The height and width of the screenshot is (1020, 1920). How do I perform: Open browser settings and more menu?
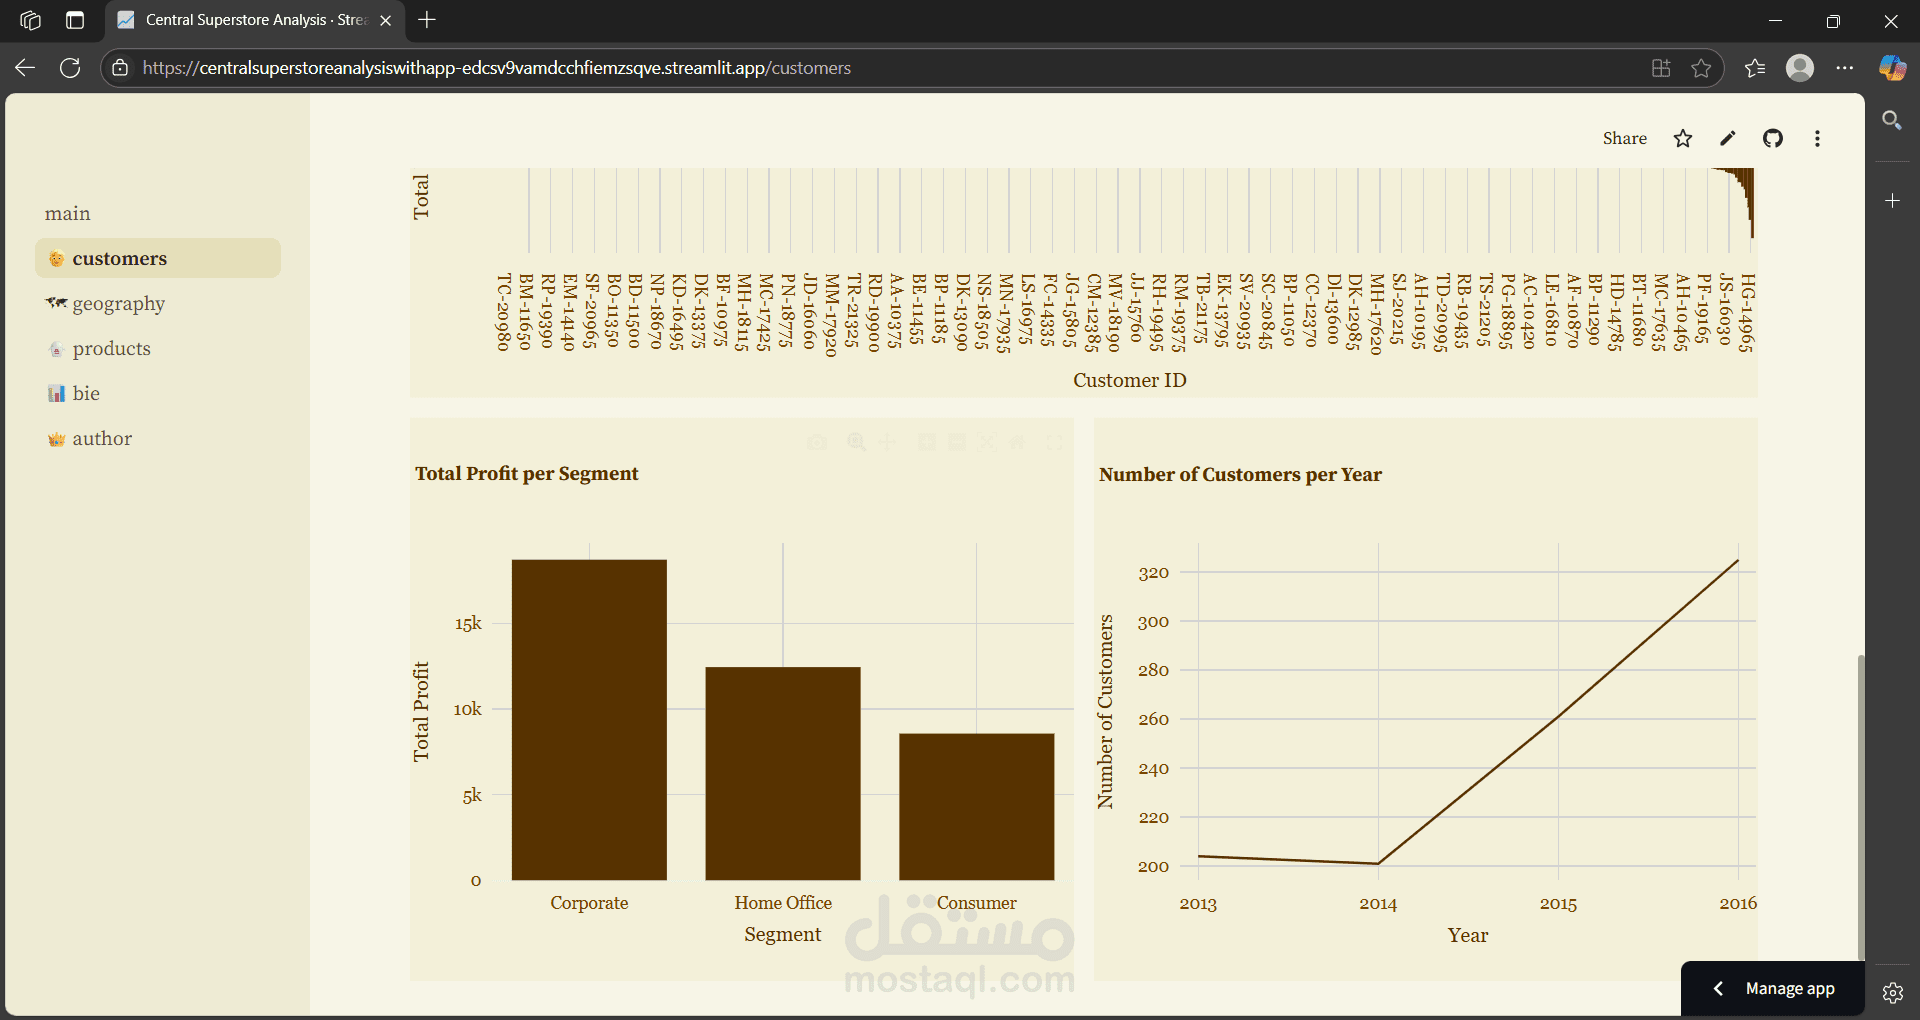pyautogui.click(x=1845, y=68)
